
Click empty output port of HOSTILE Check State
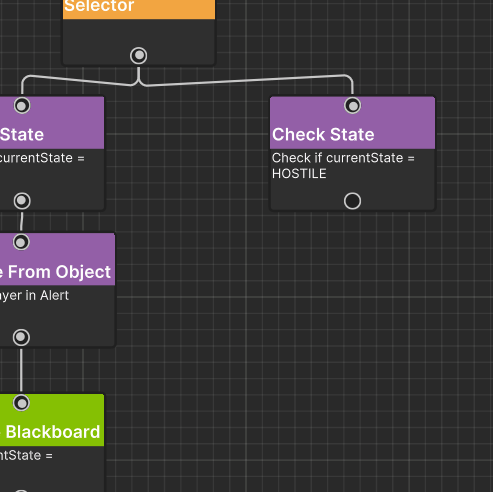(352, 201)
